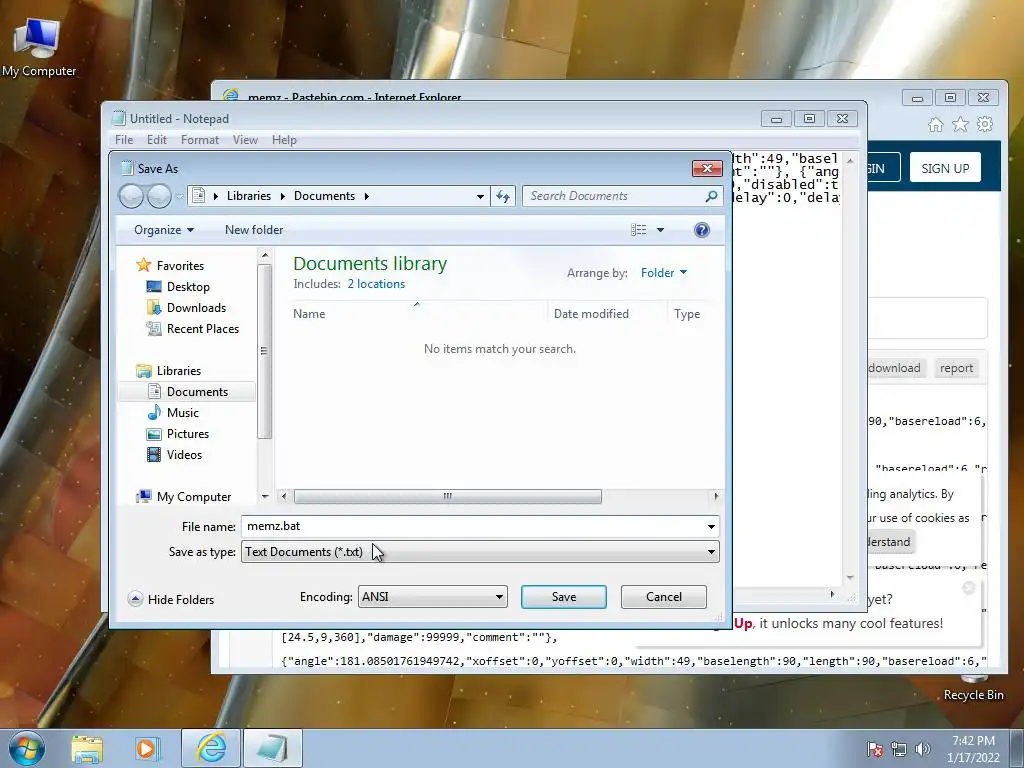Click Cancel button in Save As dialog
The image size is (1024, 768).
click(x=664, y=597)
